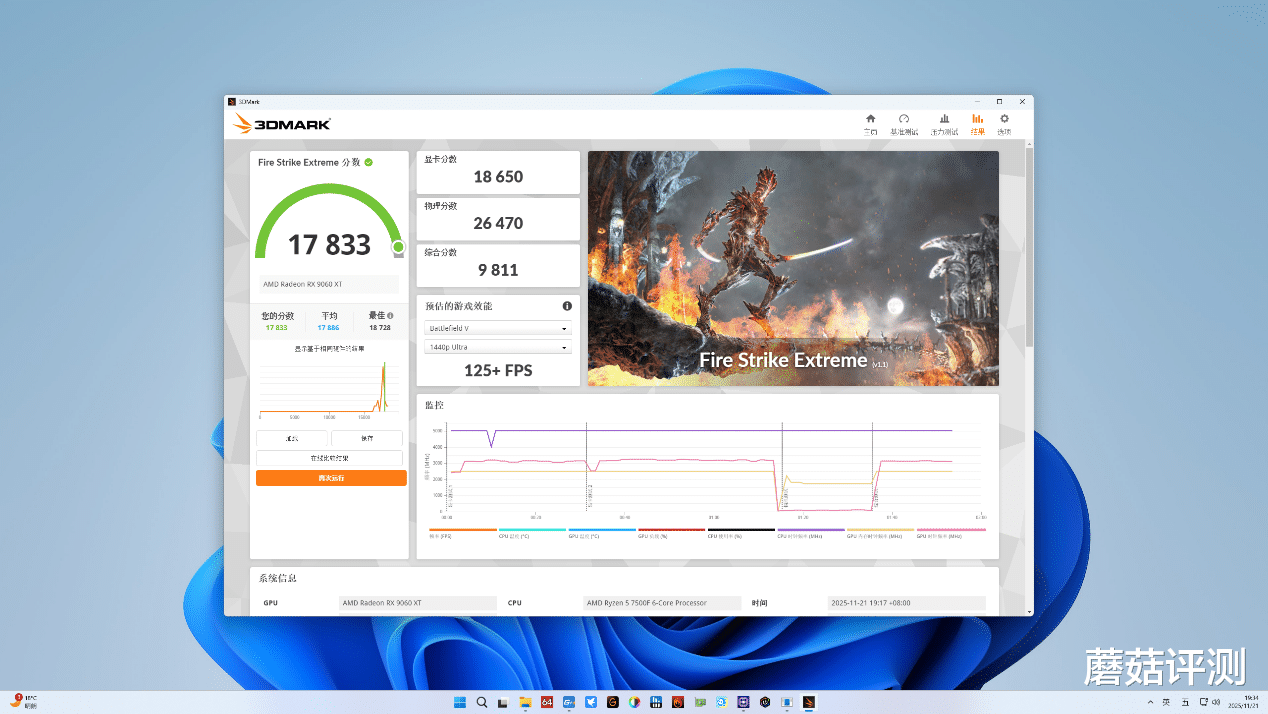Viewport: 1268px width, 714px height.
Task: Click the 125+ FPS estimate
Action: tap(498, 370)
